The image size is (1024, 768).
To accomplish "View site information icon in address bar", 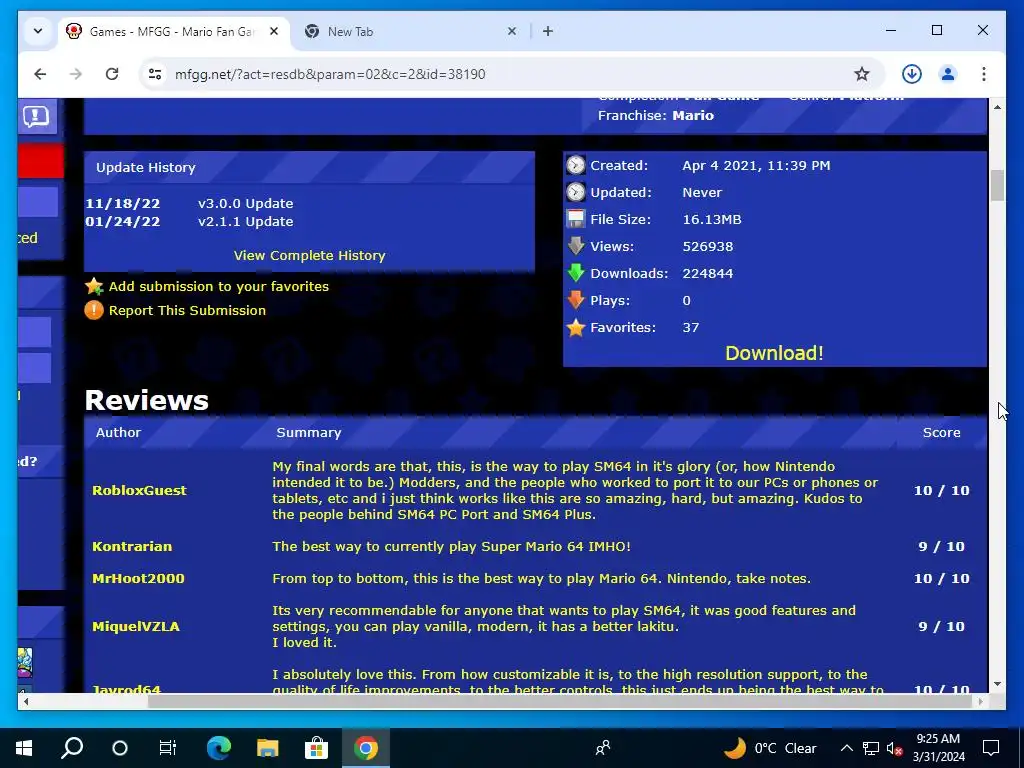I will pyautogui.click(x=155, y=74).
